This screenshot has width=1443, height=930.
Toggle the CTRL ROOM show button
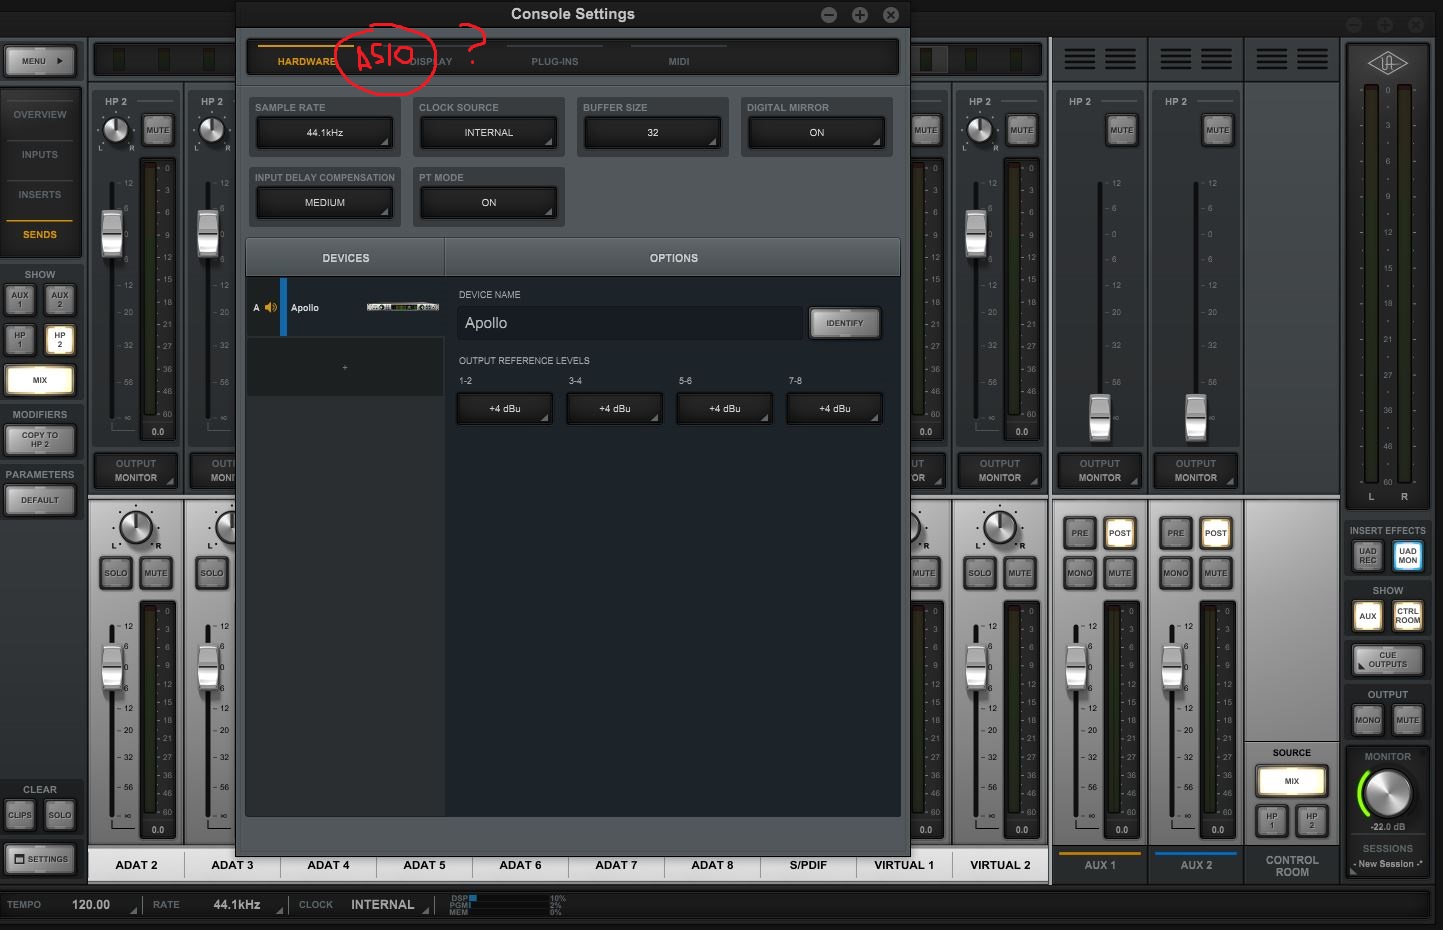click(1408, 616)
